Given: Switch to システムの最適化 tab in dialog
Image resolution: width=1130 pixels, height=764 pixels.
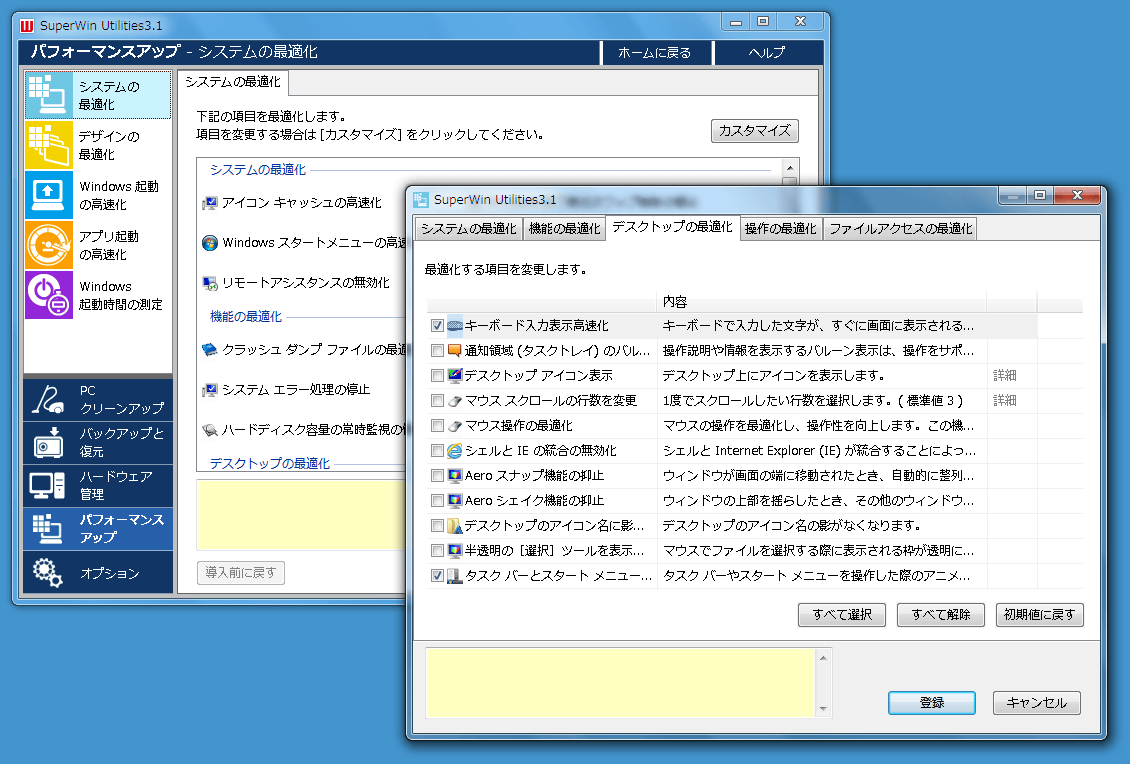Looking at the screenshot, I should (468, 228).
